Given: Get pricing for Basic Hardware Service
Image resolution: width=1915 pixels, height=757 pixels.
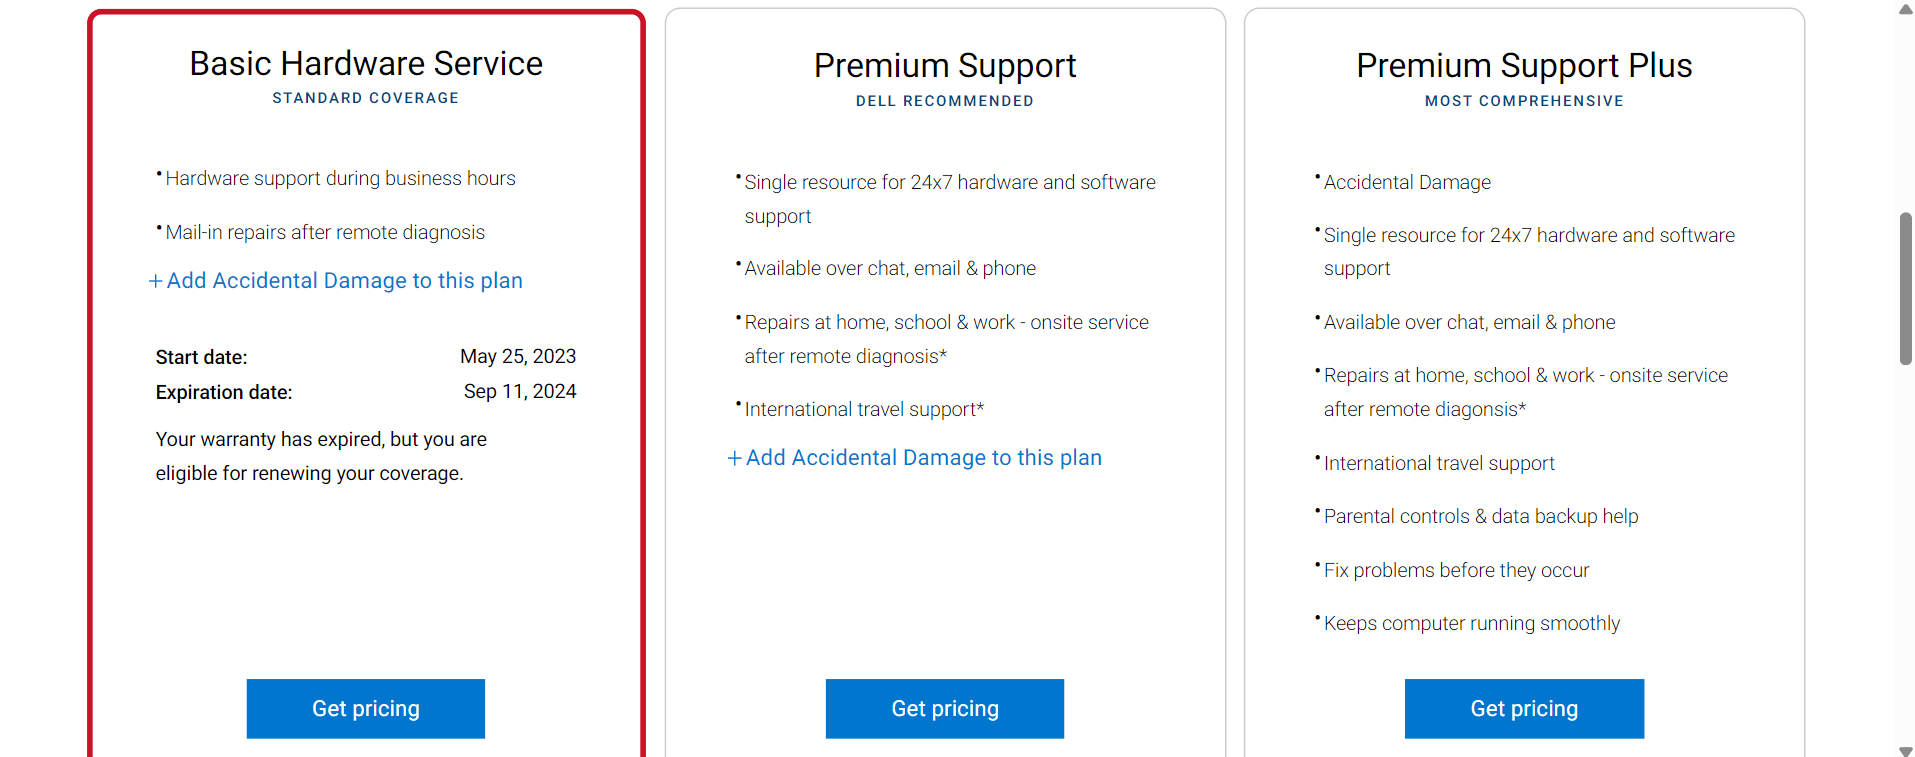Looking at the screenshot, I should 366,709.
